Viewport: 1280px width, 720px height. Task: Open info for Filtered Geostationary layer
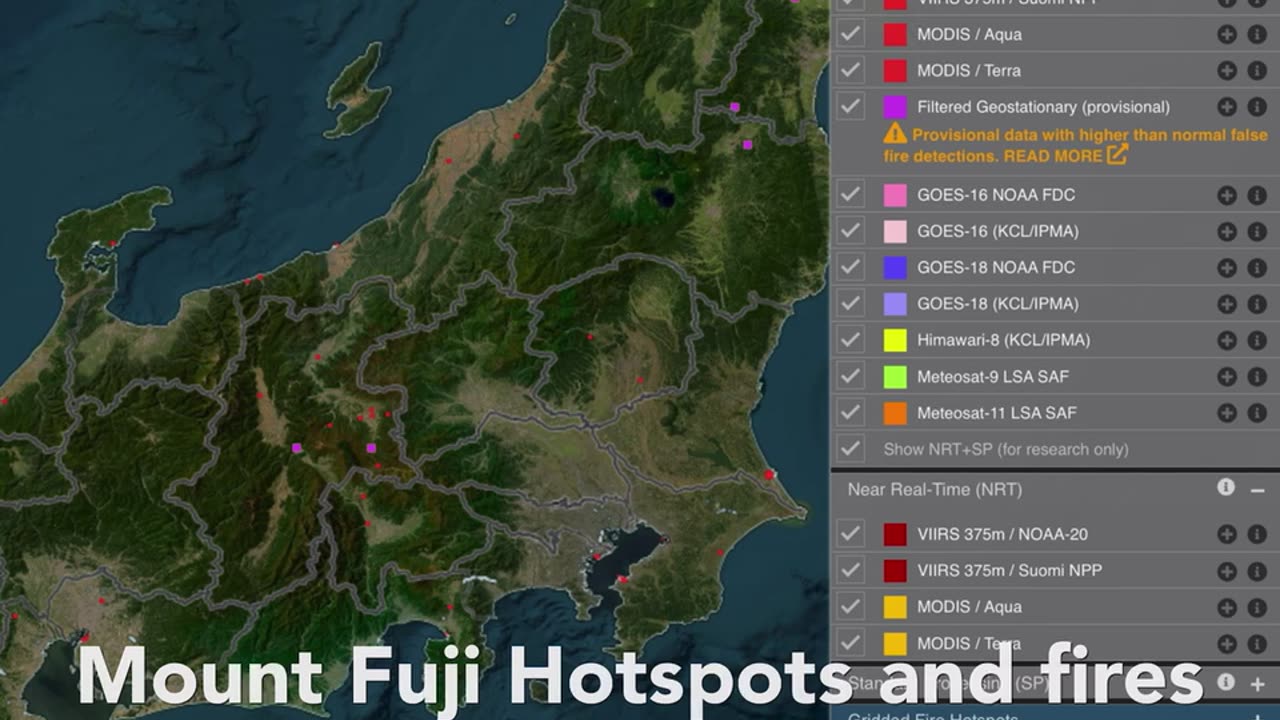1257,107
